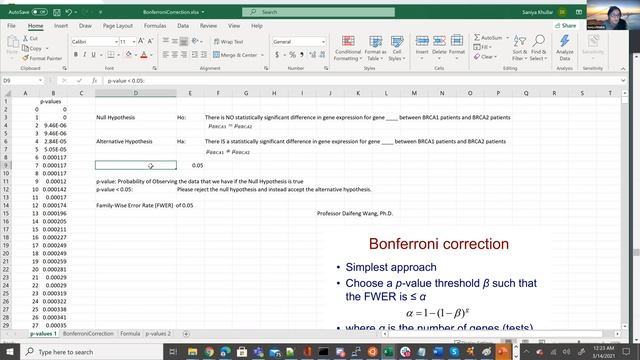Click in the Name Box
640x360 pixels.
tap(20, 81)
